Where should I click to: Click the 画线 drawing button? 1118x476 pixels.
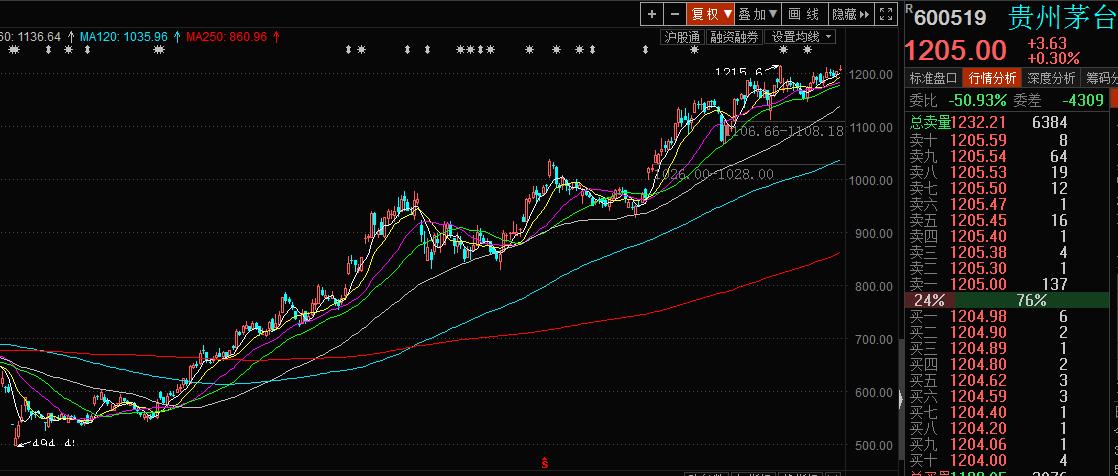click(x=803, y=14)
